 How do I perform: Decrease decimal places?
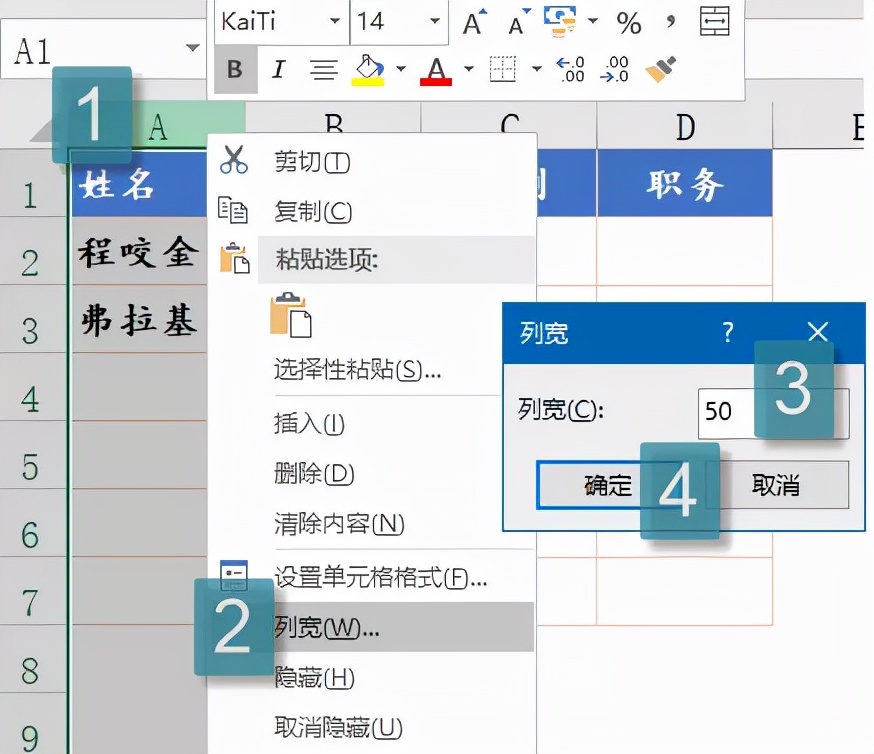point(614,69)
